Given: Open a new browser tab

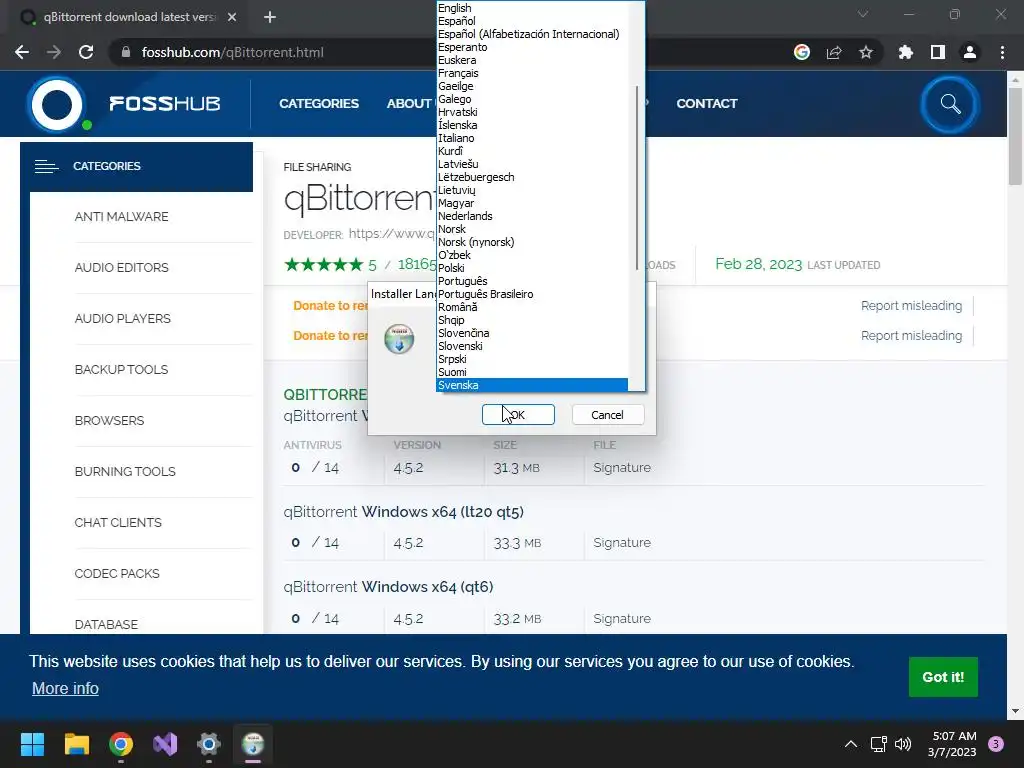Looking at the screenshot, I should tap(270, 17).
